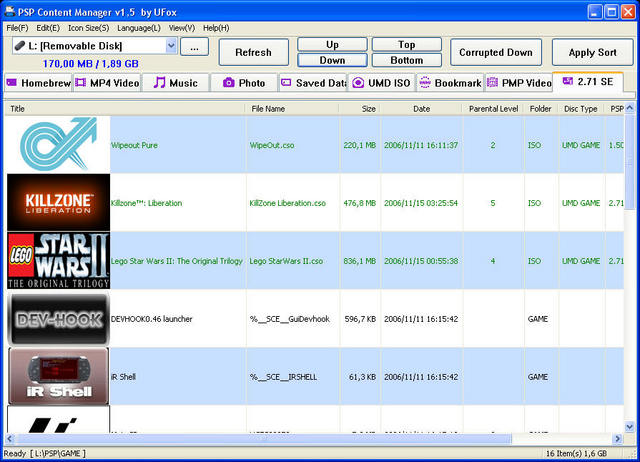Click the PMP Video film icon
Screen dimensions: 640x462
click(492, 83)
